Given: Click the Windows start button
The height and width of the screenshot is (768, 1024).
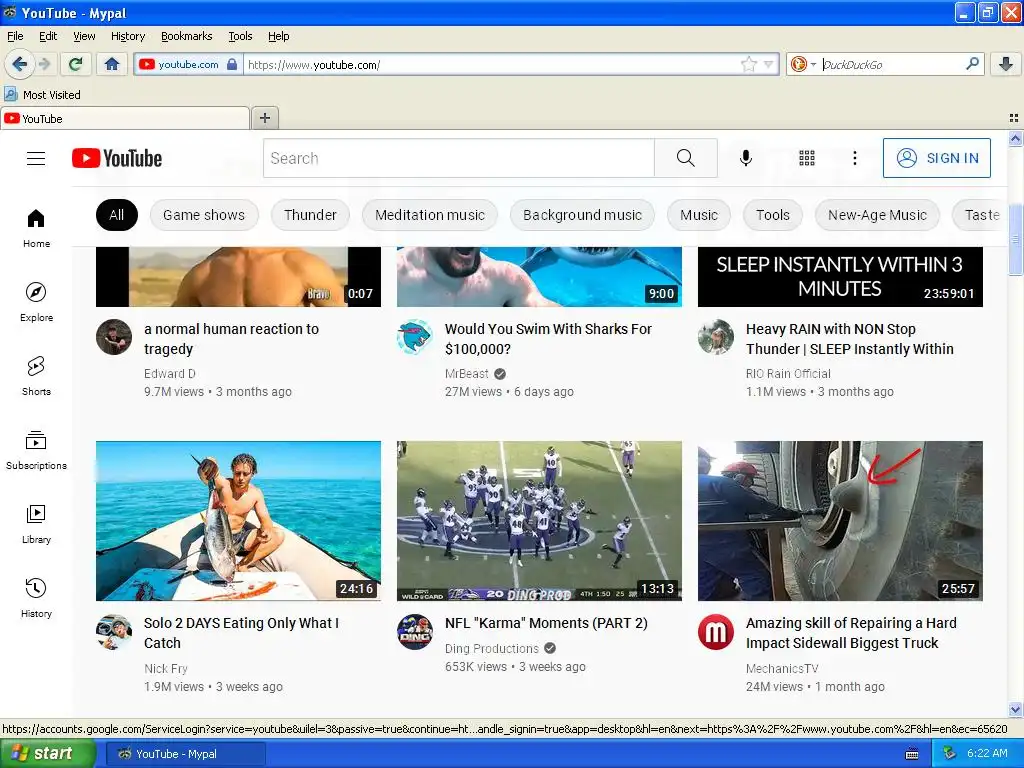Looking at the screenshot, I should (47, 754).
